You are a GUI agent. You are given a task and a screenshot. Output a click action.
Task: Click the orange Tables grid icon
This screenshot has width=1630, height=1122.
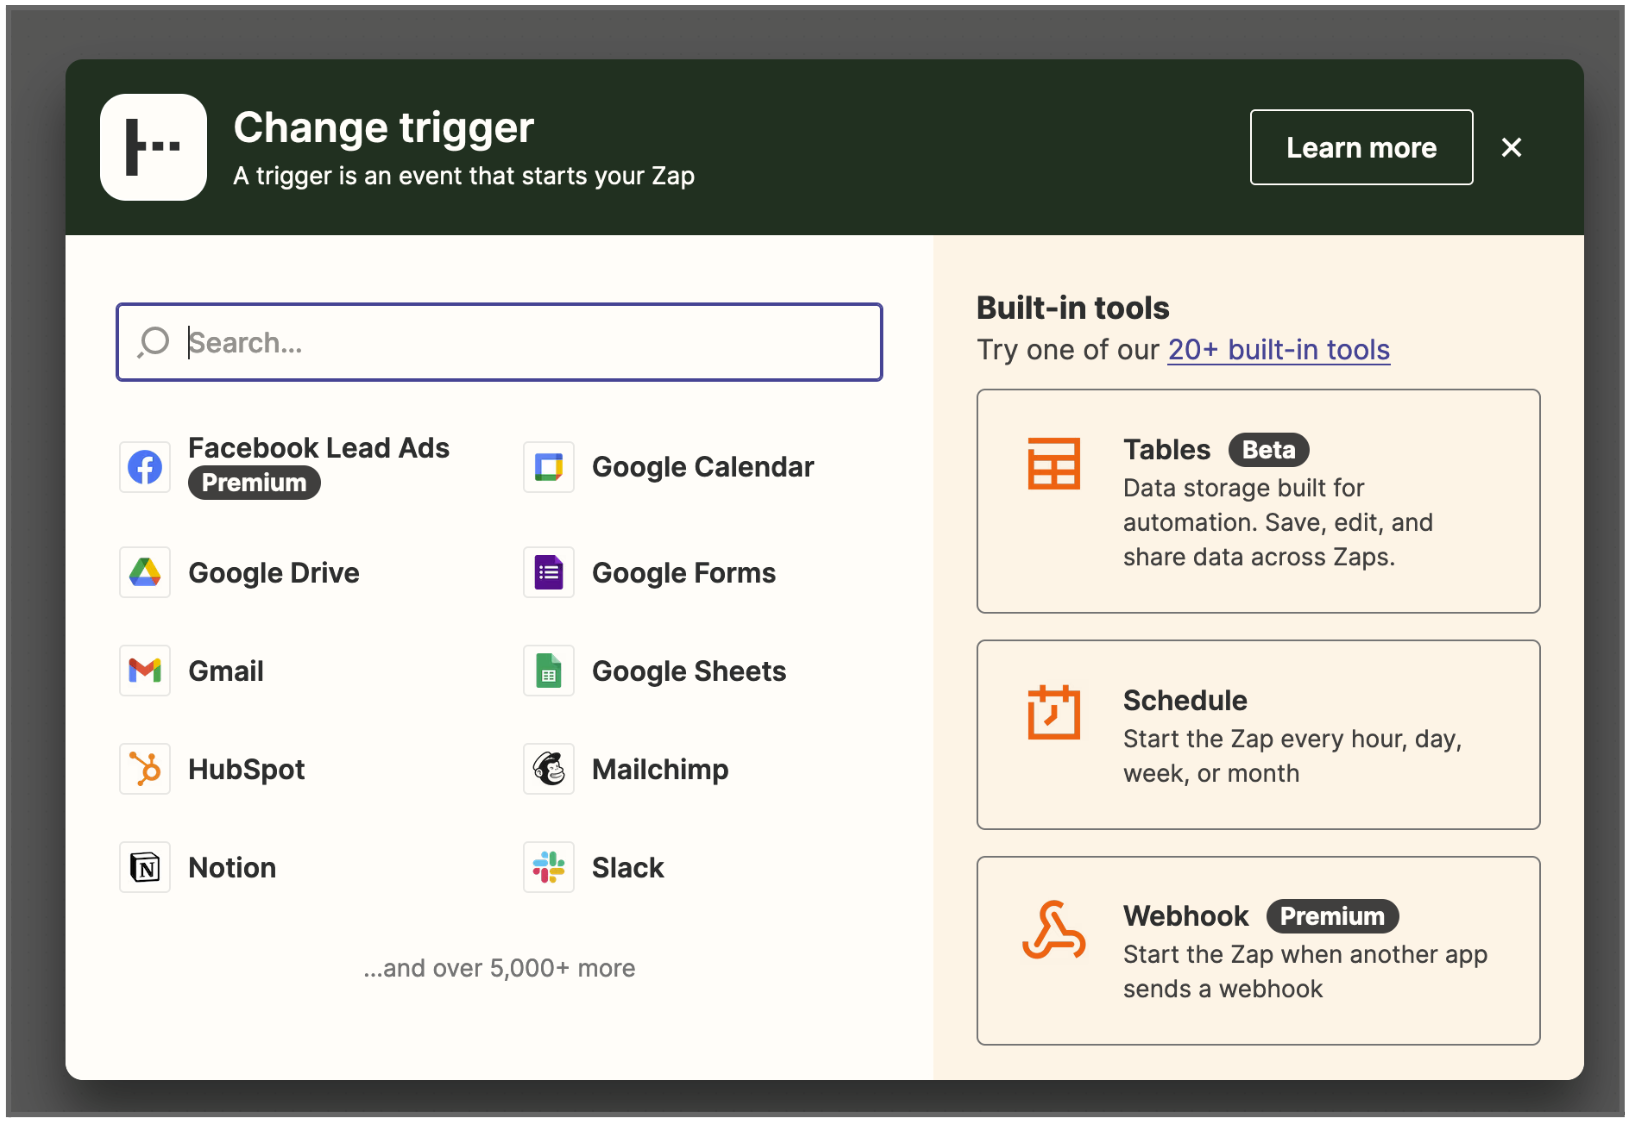(x=1054, y=464)
